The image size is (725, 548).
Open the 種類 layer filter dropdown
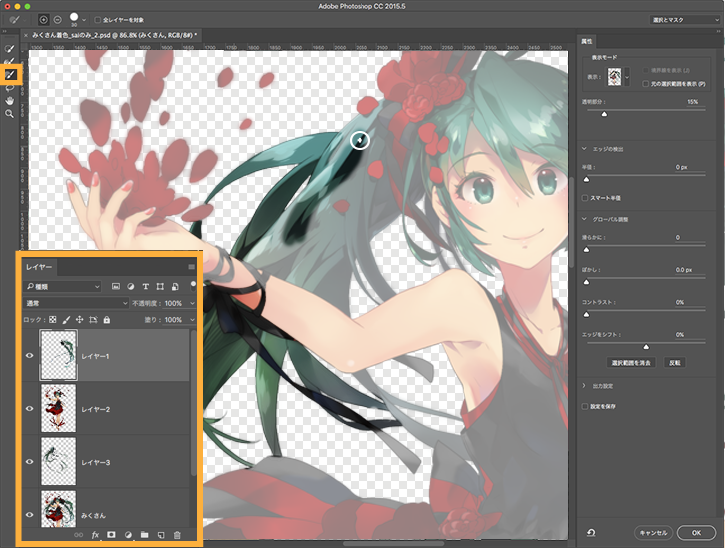pyautogui.click(x=63, y=287)
